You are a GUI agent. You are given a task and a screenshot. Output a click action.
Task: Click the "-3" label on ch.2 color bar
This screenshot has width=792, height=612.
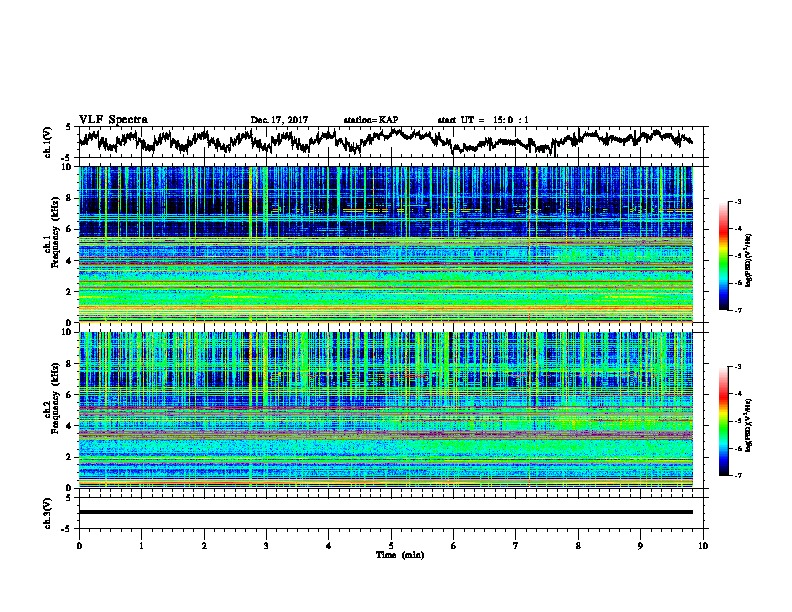(x=738, y=367)
